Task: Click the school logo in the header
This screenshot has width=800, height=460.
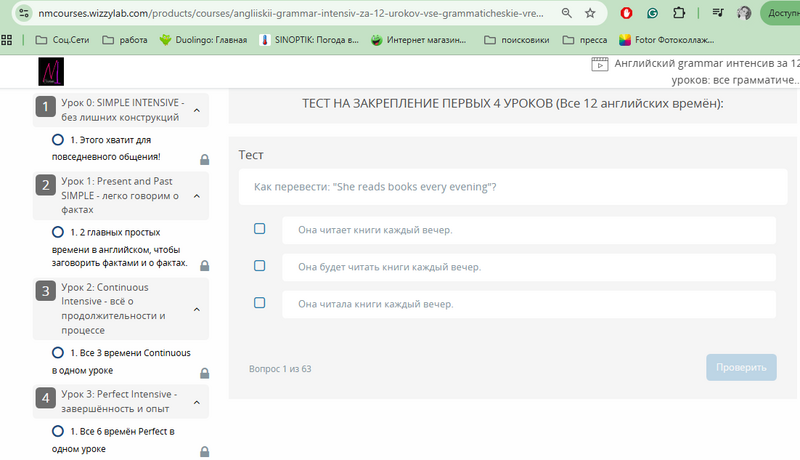Action: pyautogui.click(x=51, y=71)
